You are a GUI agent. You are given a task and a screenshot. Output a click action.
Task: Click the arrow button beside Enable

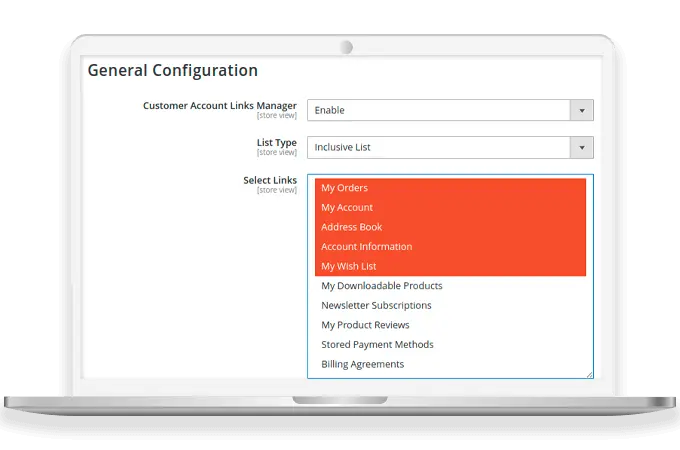pyautogui.click(x=581, y=110)
